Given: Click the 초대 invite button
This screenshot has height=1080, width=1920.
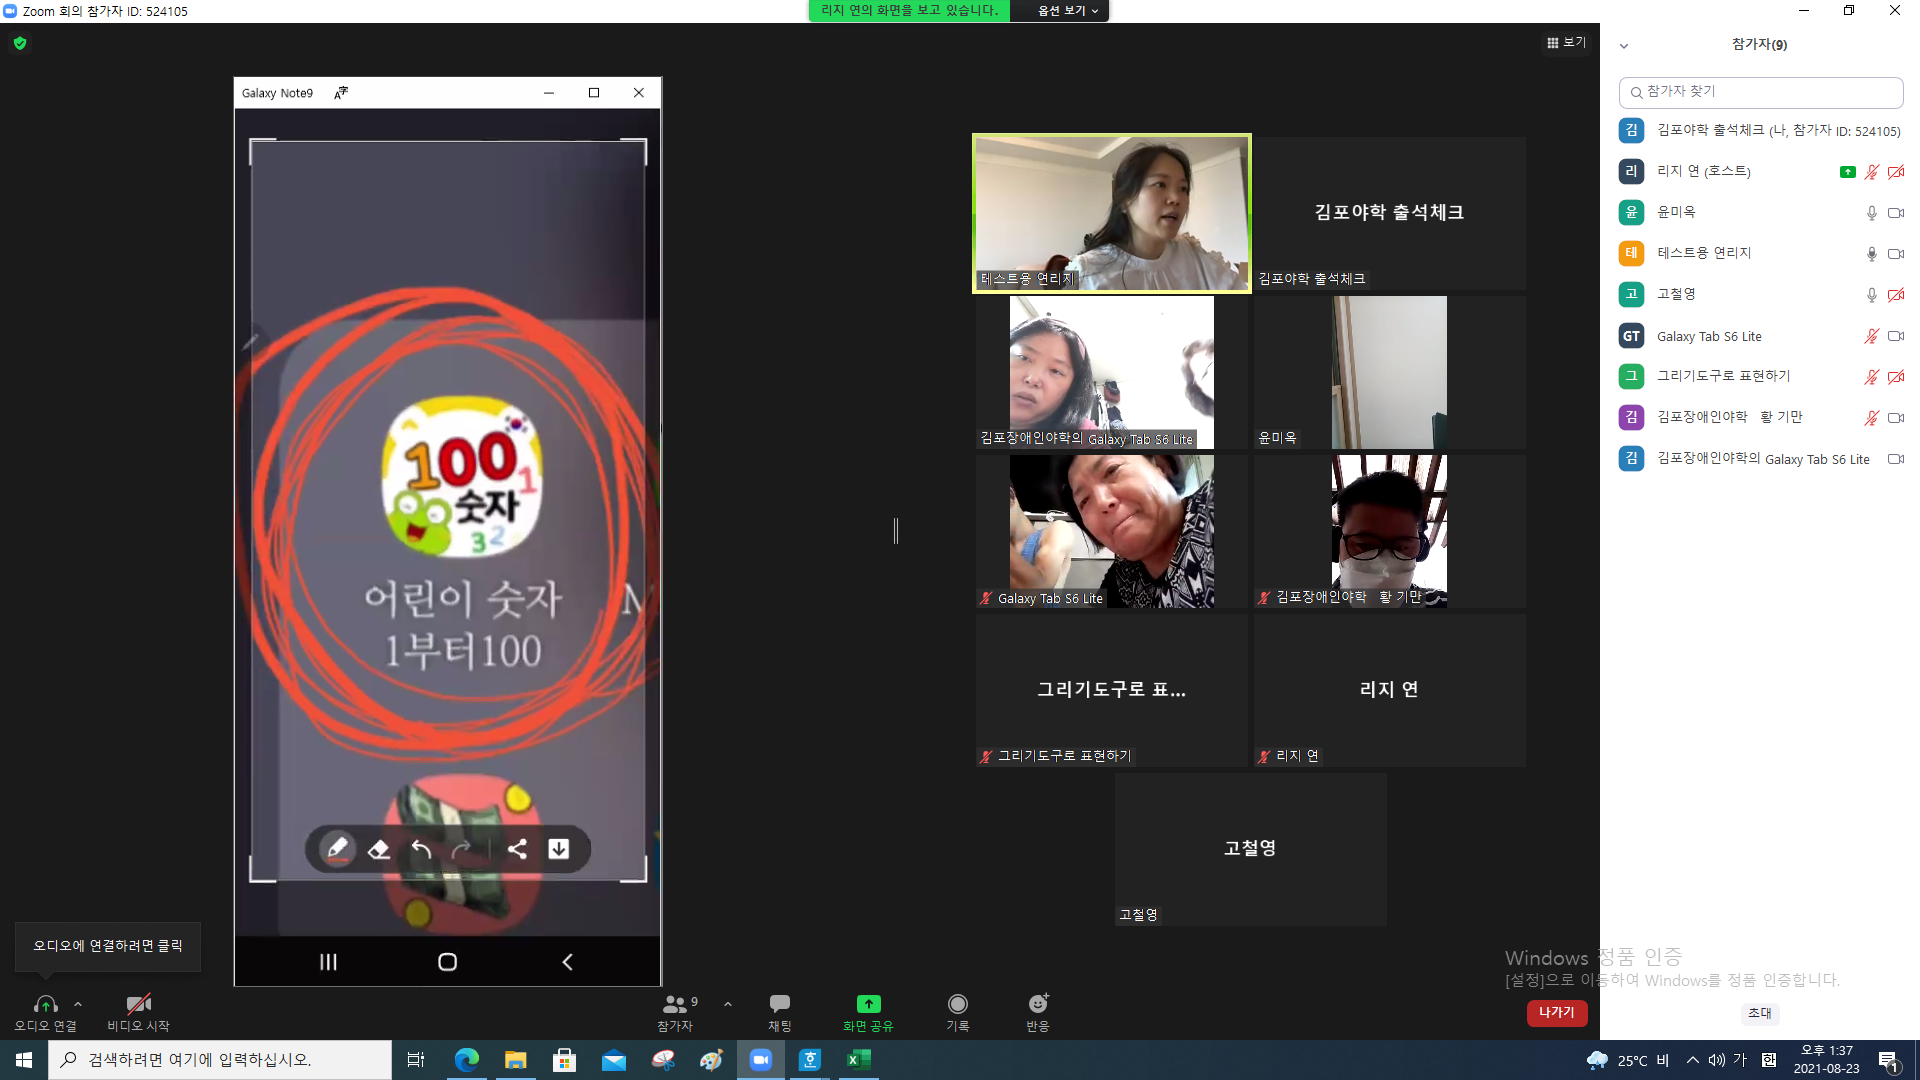Looking at the screenshot, I should point(1760,1014).
